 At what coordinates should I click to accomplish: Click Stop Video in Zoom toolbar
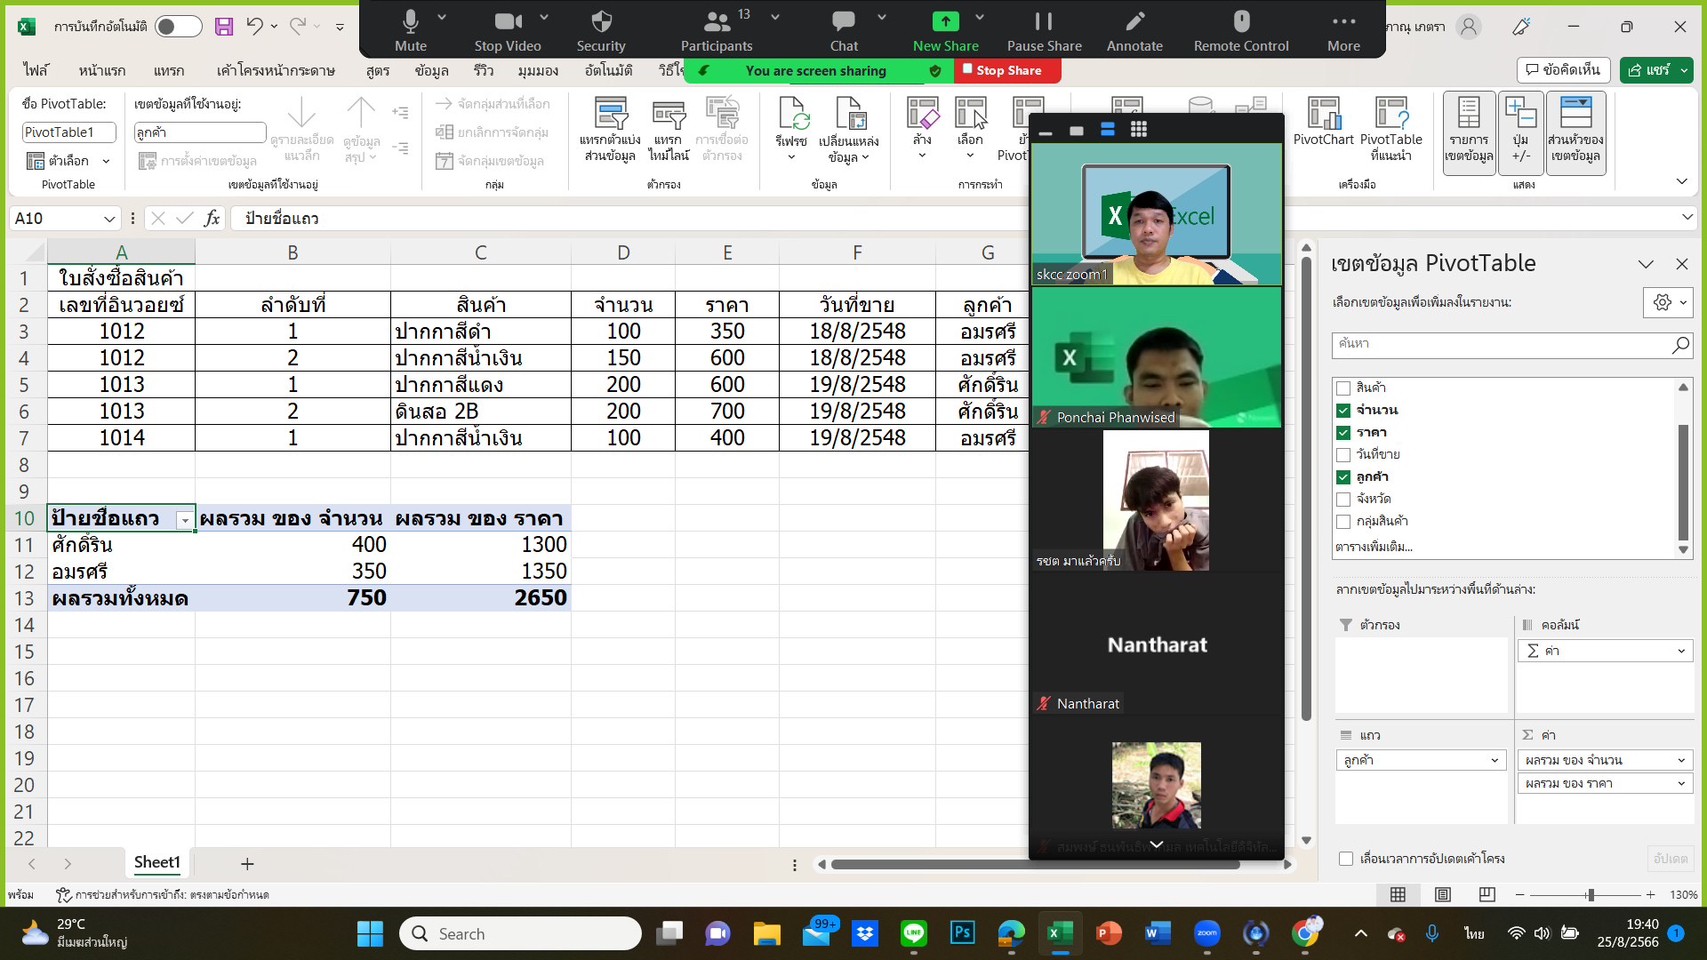[508, 30]
